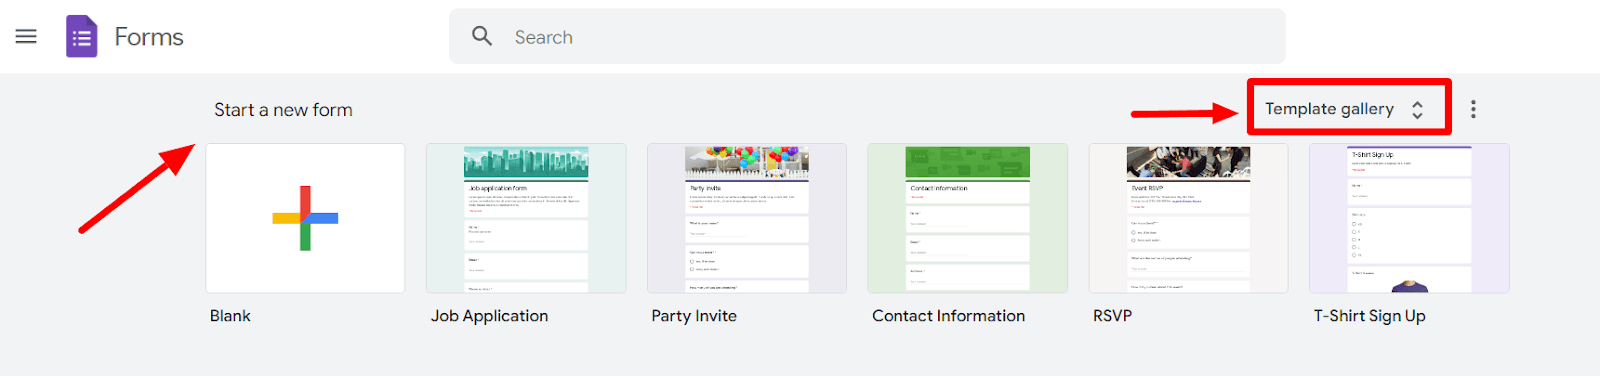Click the search magnifier icon

pyautogui.click(x=482, y=36)
